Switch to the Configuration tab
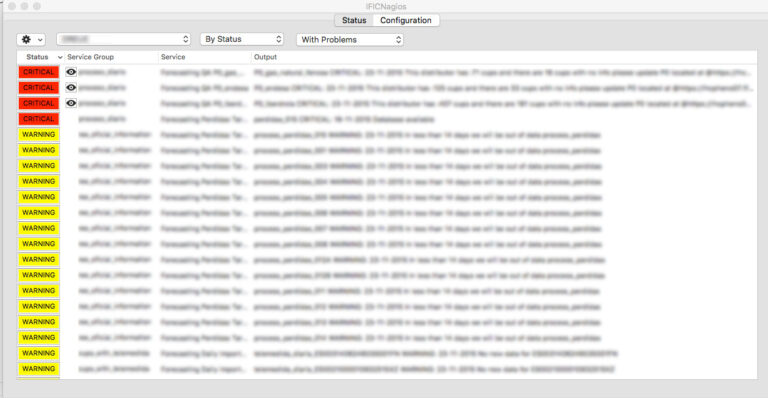The height and width of the screenshot is (398, 768). [406, 20]
